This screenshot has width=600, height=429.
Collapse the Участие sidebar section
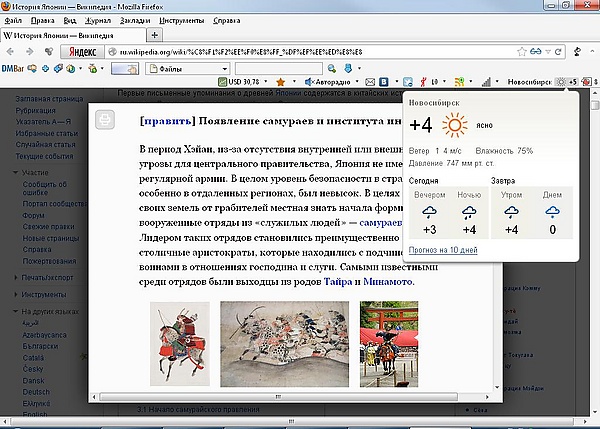(x=16, y=173)
